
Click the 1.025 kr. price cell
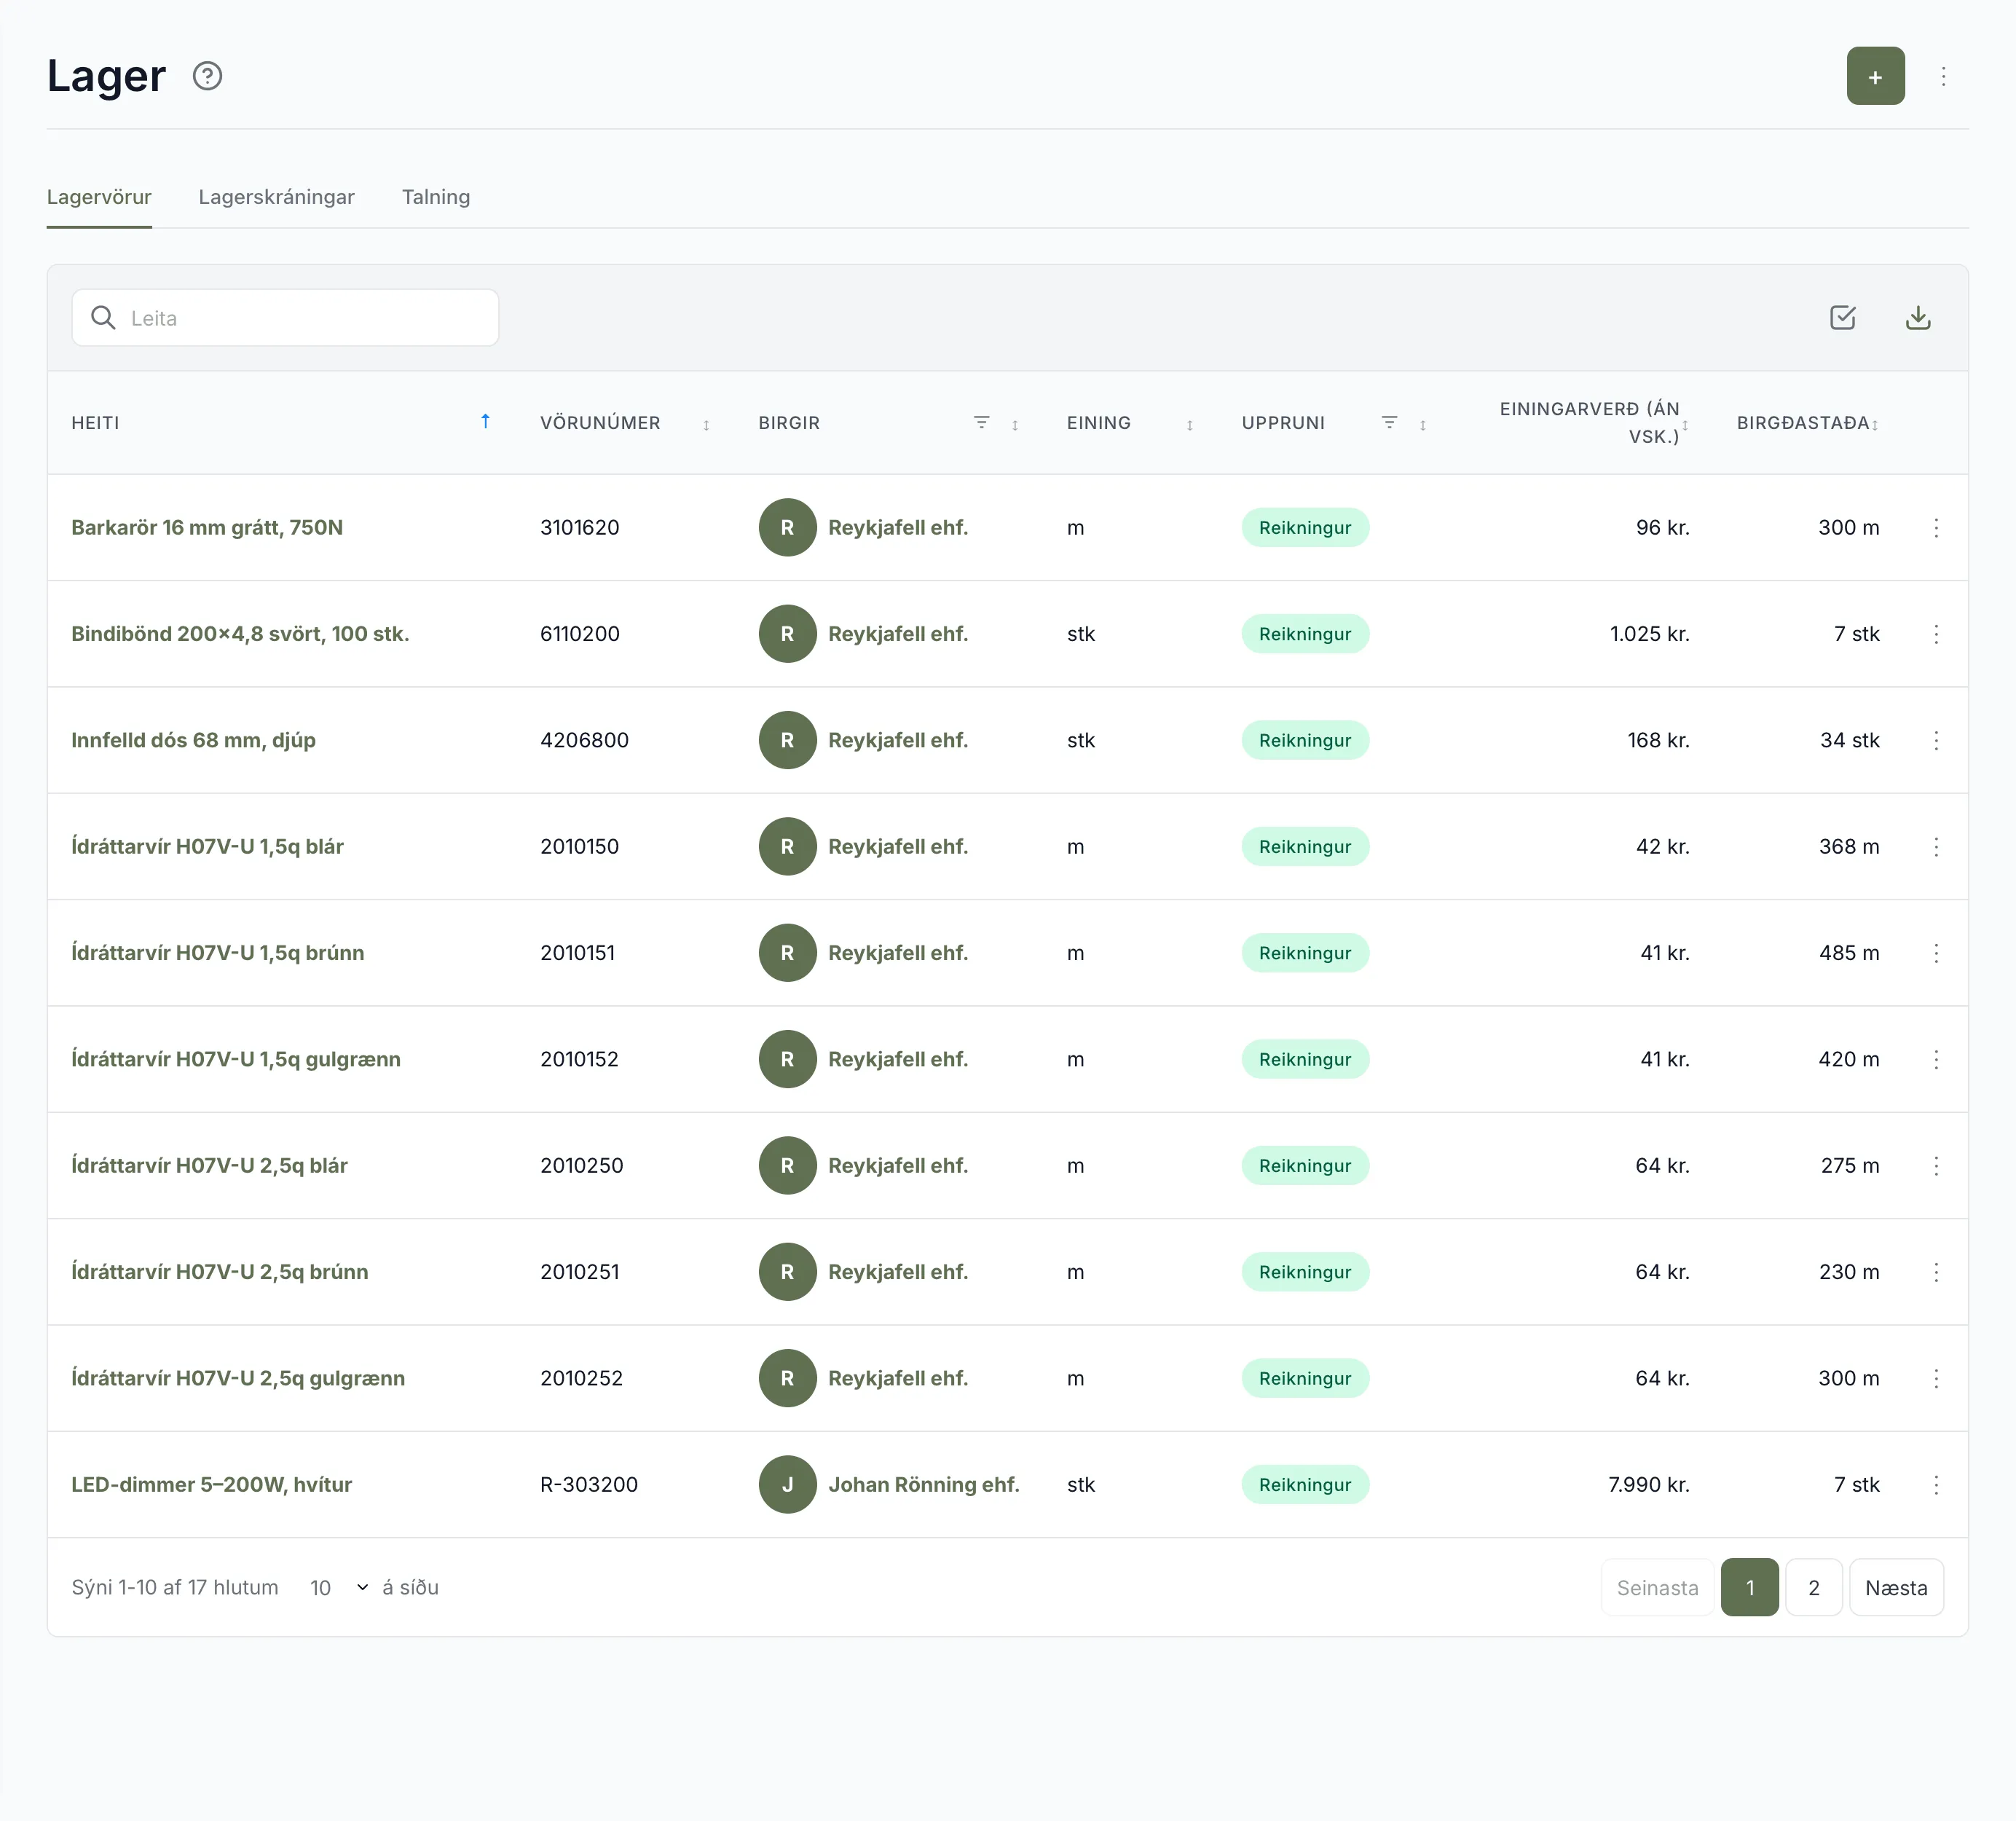pos(1649,634)
